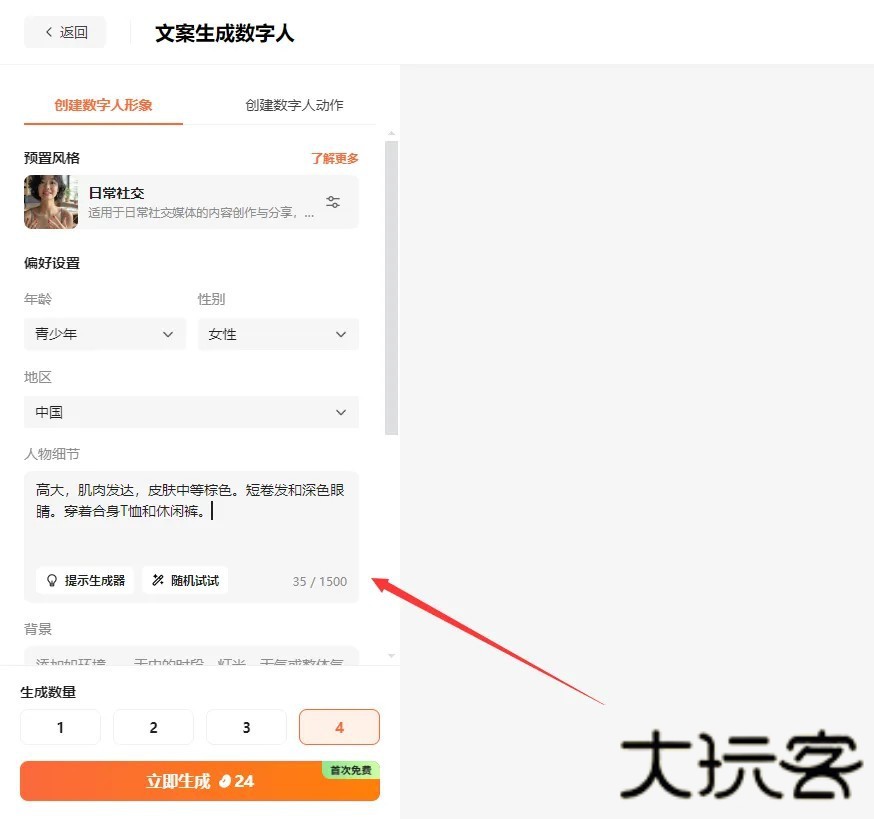Open the 了解更多 link

(x=334, y=158)
